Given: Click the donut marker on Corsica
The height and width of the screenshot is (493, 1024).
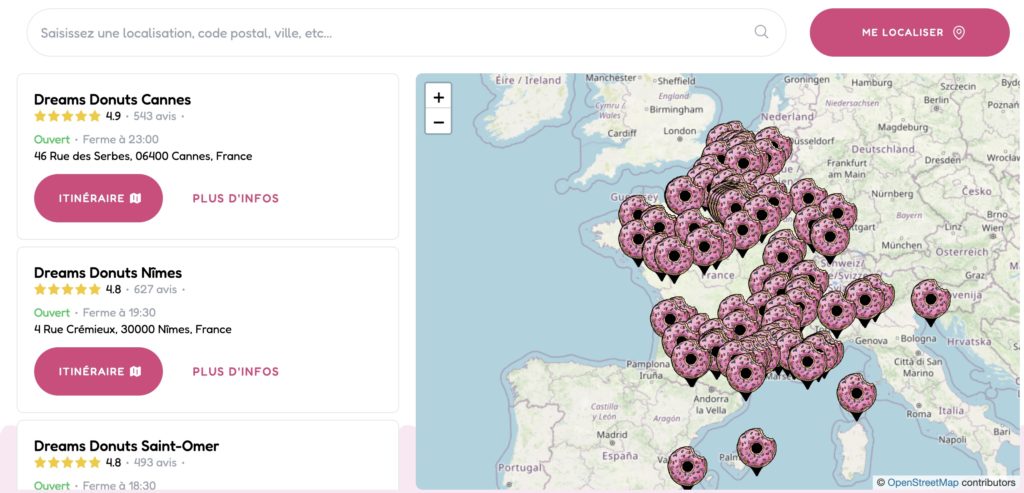Looking at the screenshot, I should pyautogui.click(x=856, y=396).
